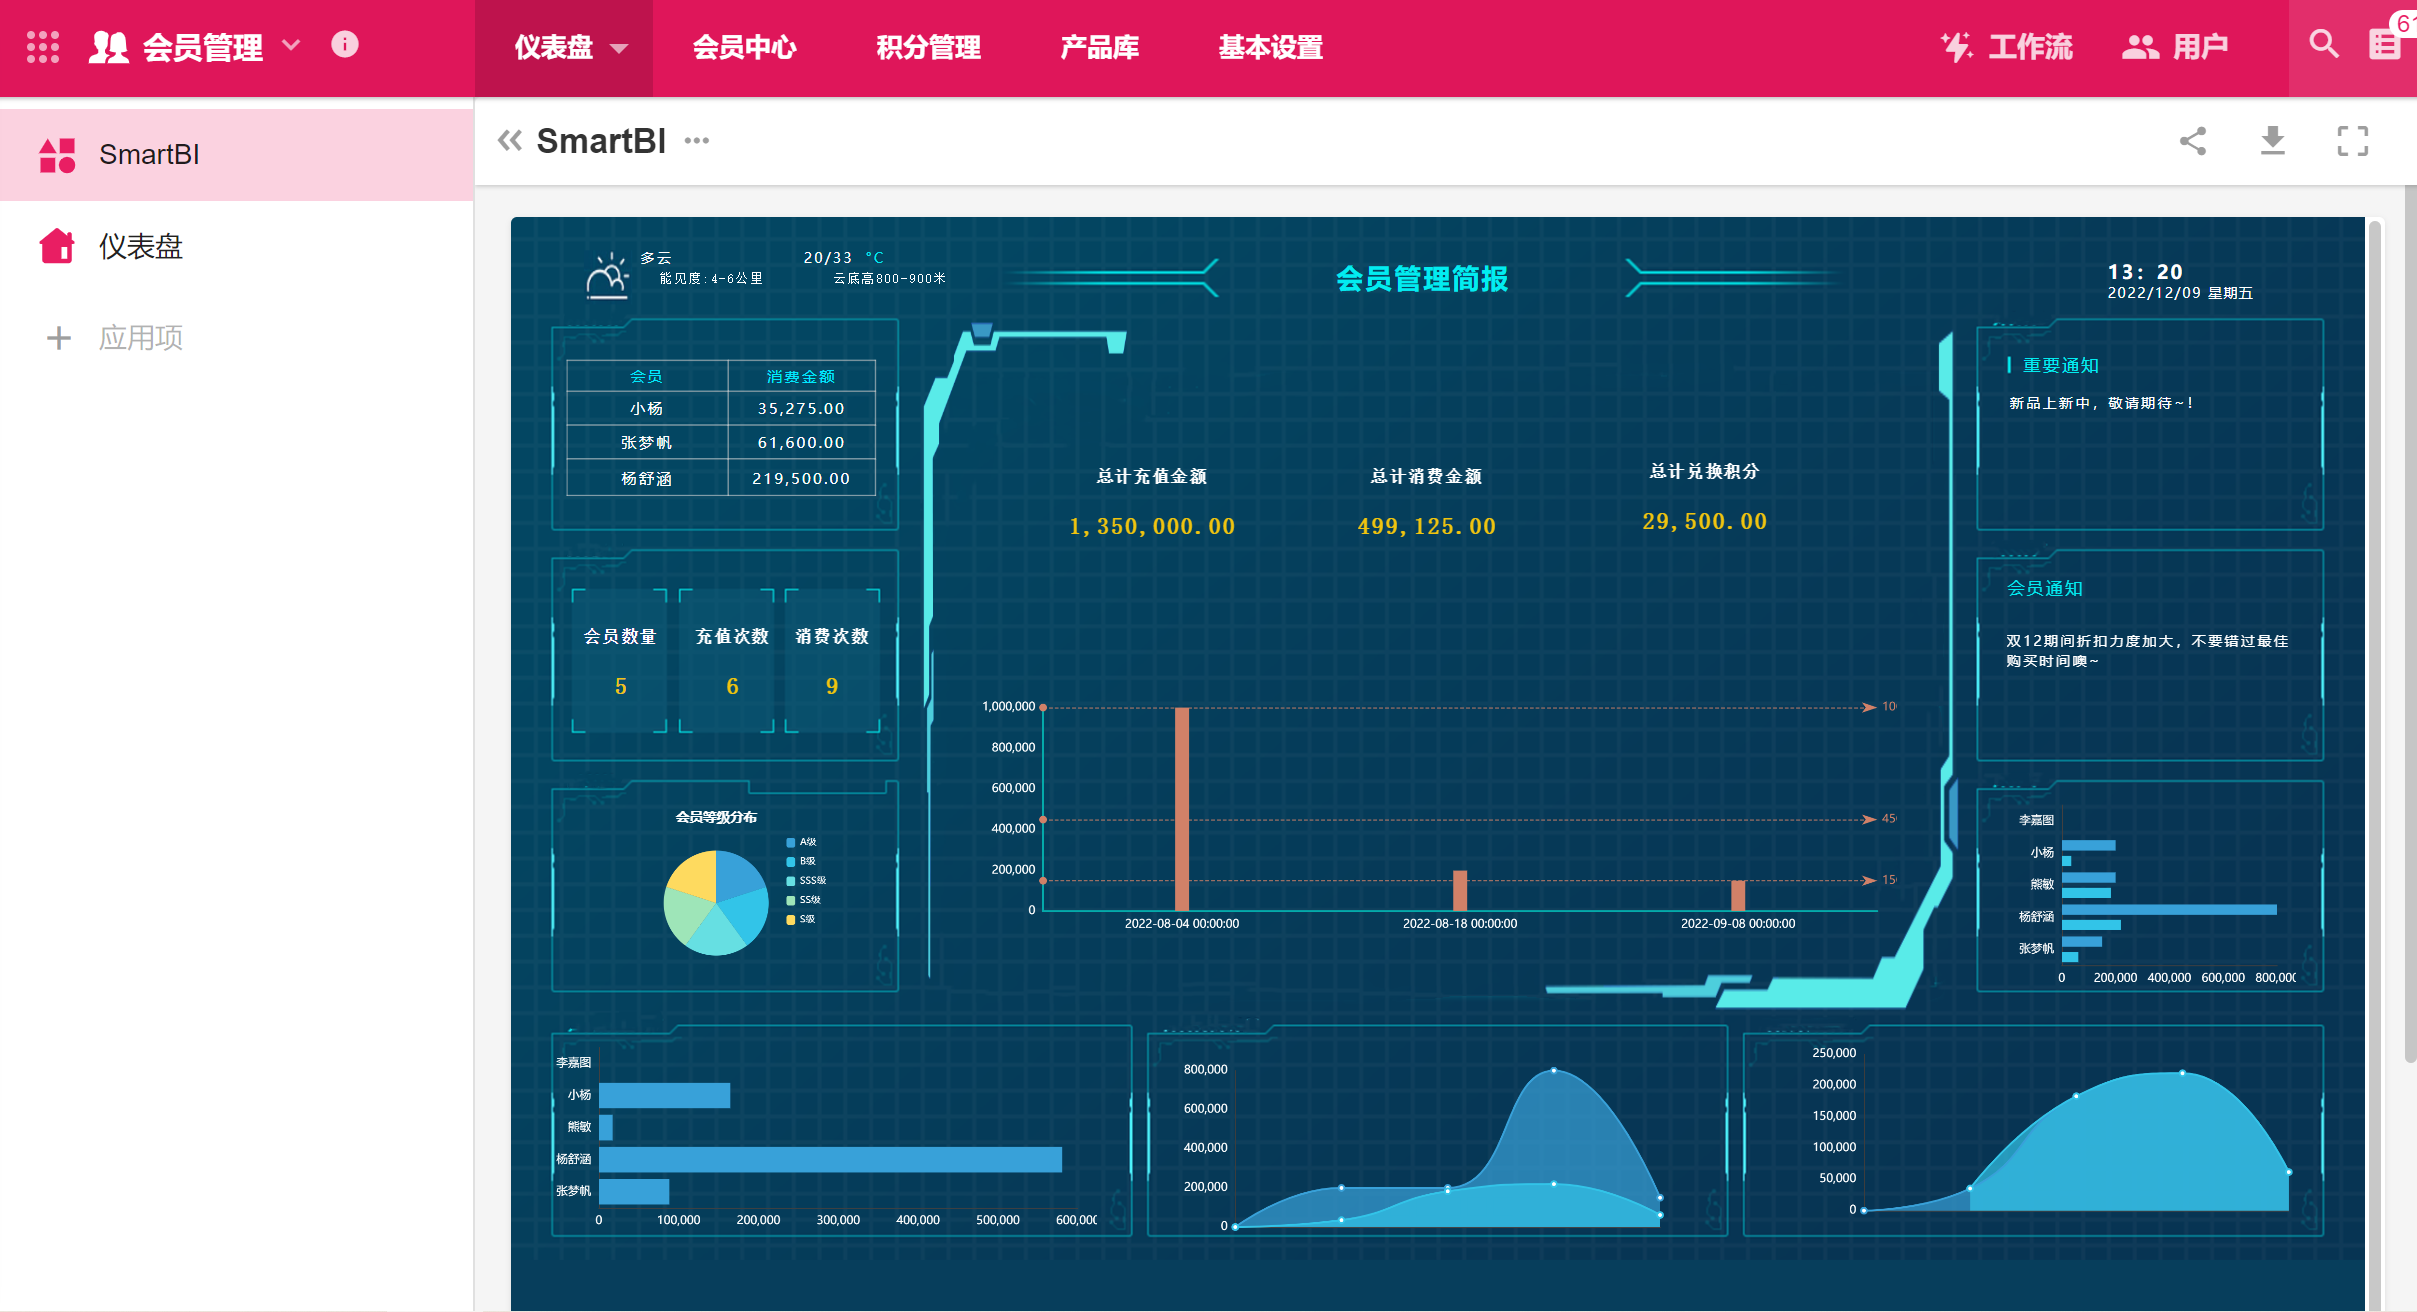The height and width of the screenshot is (1312, 2417).
Task: Click the download icon
Action: 2273,141
